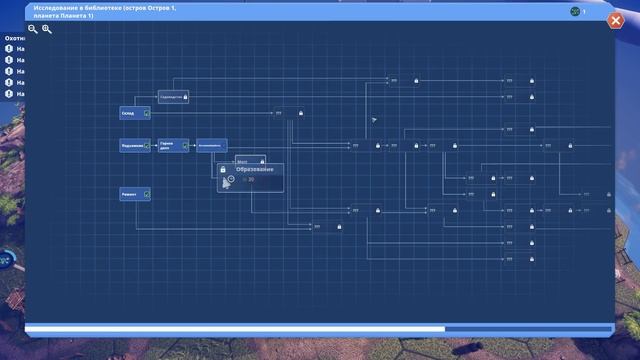Click the lock icon on Садоводство
Image resolution: width=640 pixels, height=360 pixels.
185,97
